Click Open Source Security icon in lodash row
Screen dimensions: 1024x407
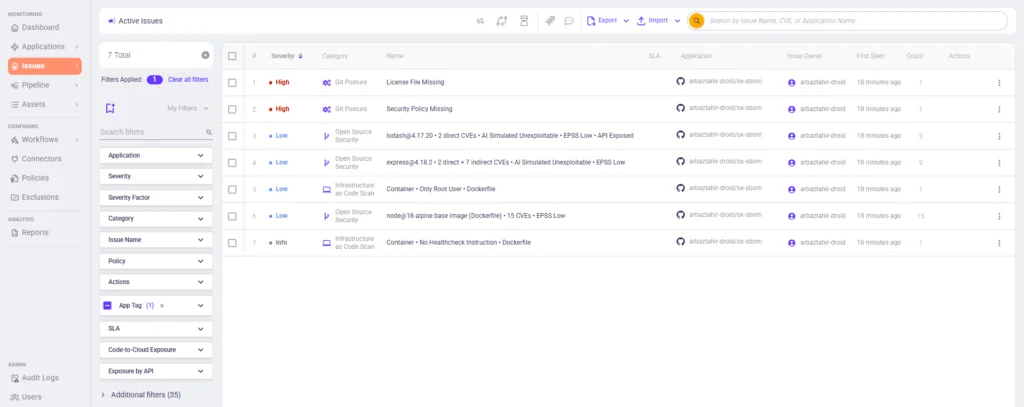point(327,136)
